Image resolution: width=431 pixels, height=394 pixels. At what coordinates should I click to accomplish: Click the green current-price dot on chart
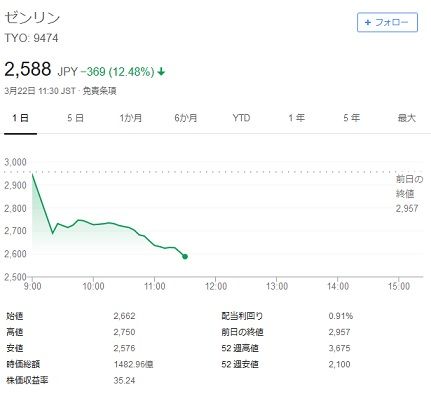point(185,256)
